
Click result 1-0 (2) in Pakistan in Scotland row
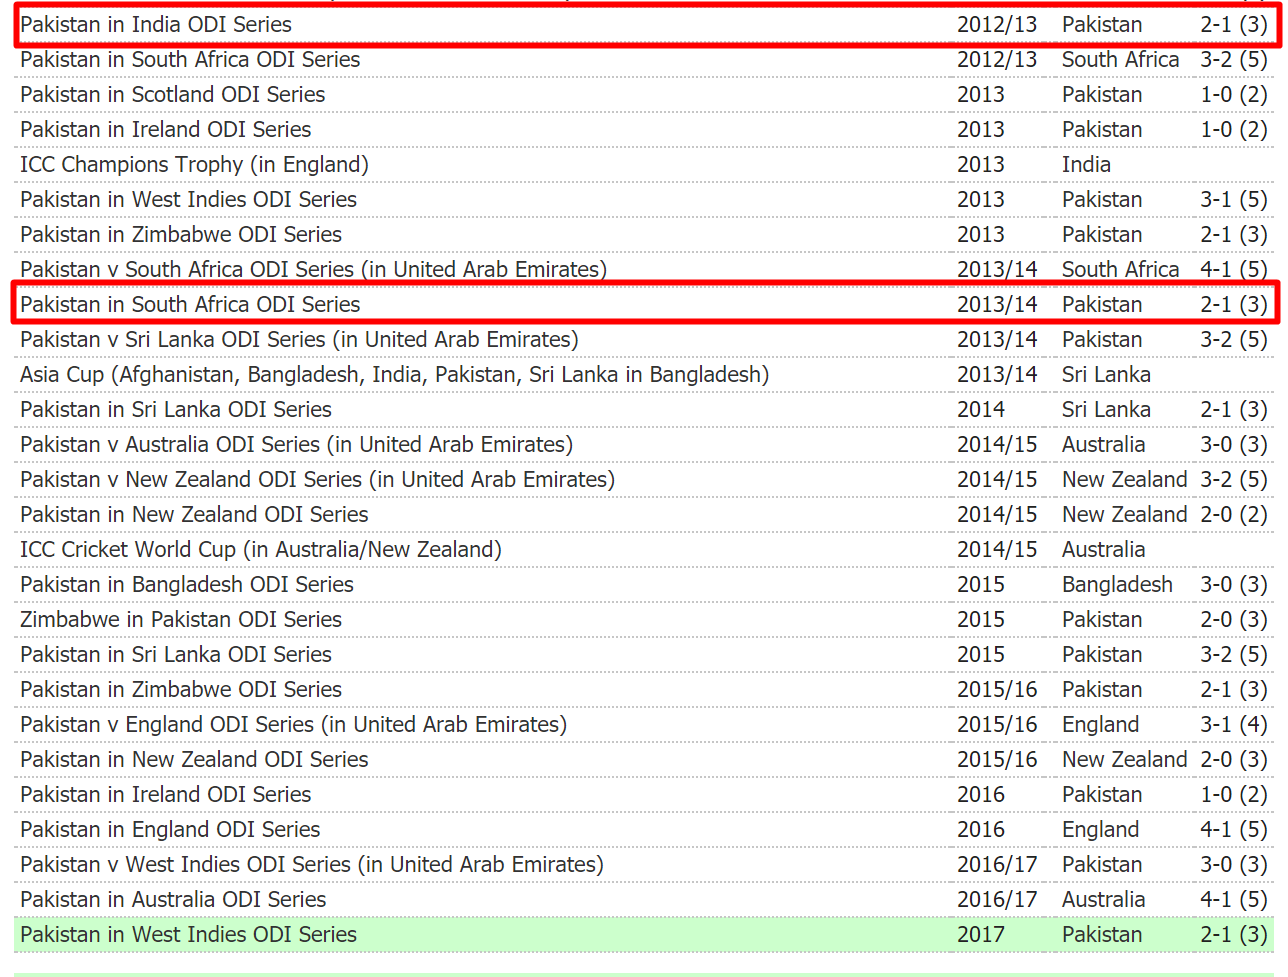[x=1234, y=94]
